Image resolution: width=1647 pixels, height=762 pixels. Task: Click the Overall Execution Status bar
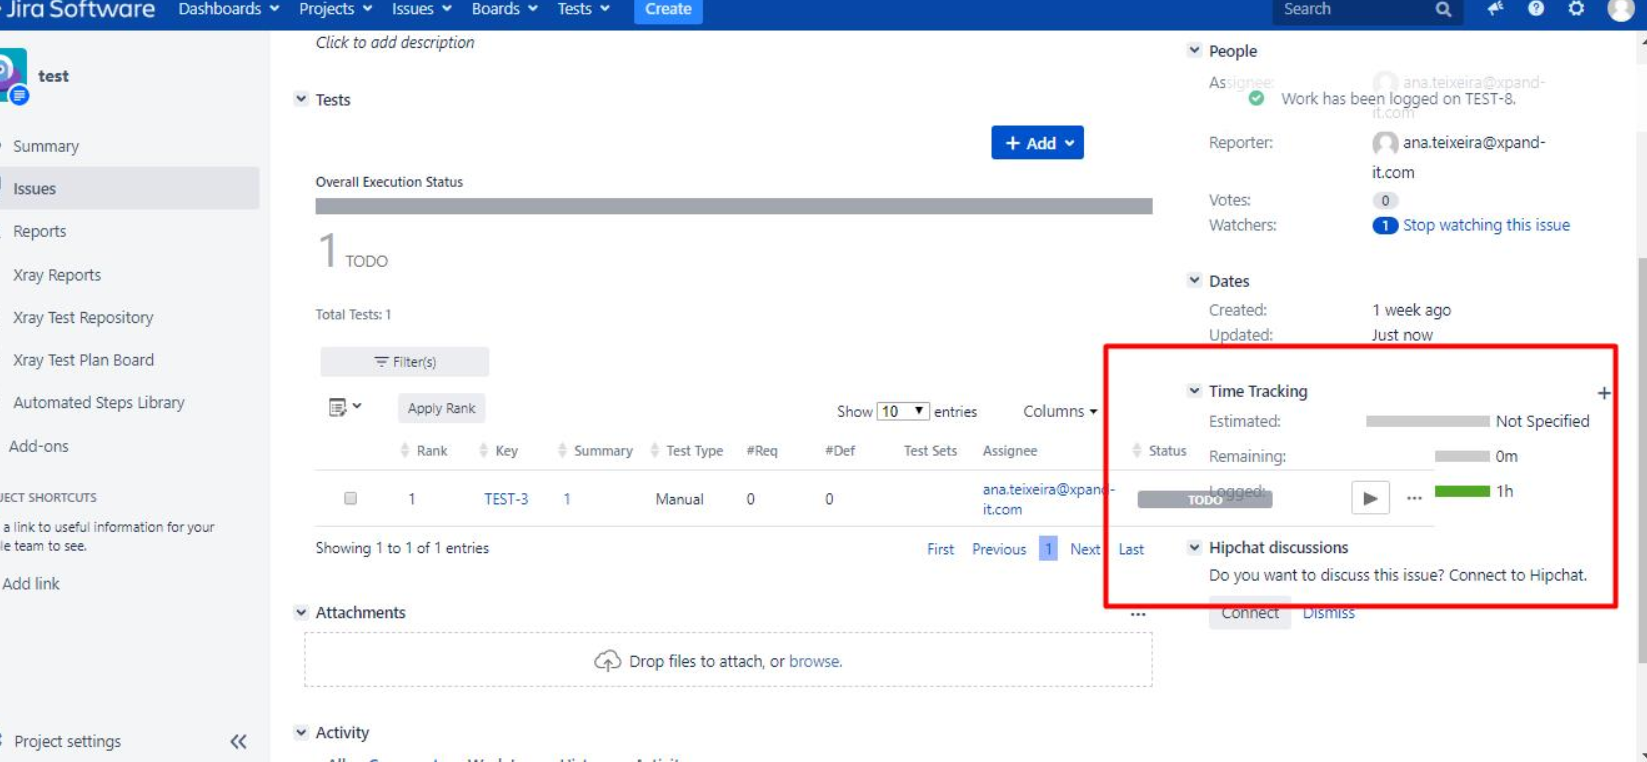[733, 206]
